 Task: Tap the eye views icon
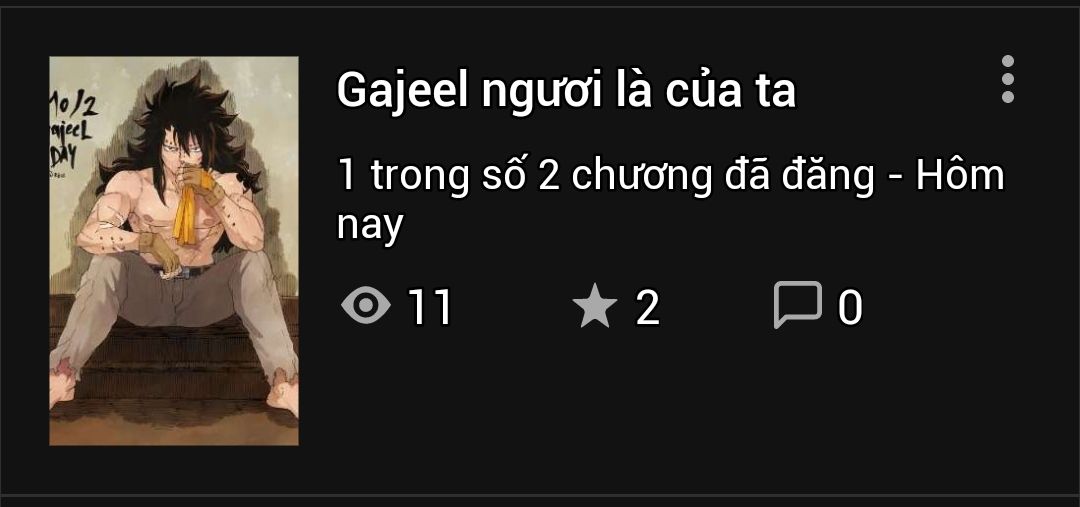[x=366, y=306]
